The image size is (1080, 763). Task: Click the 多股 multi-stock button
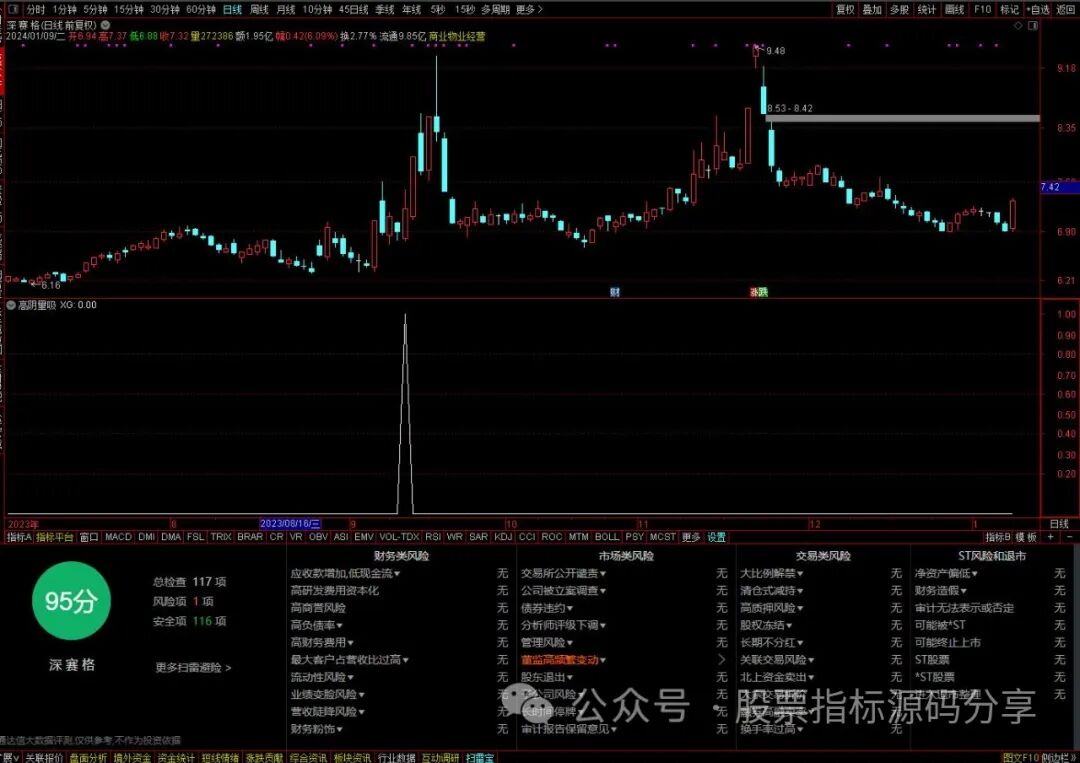pyautogui.click(x=899, y=10)
